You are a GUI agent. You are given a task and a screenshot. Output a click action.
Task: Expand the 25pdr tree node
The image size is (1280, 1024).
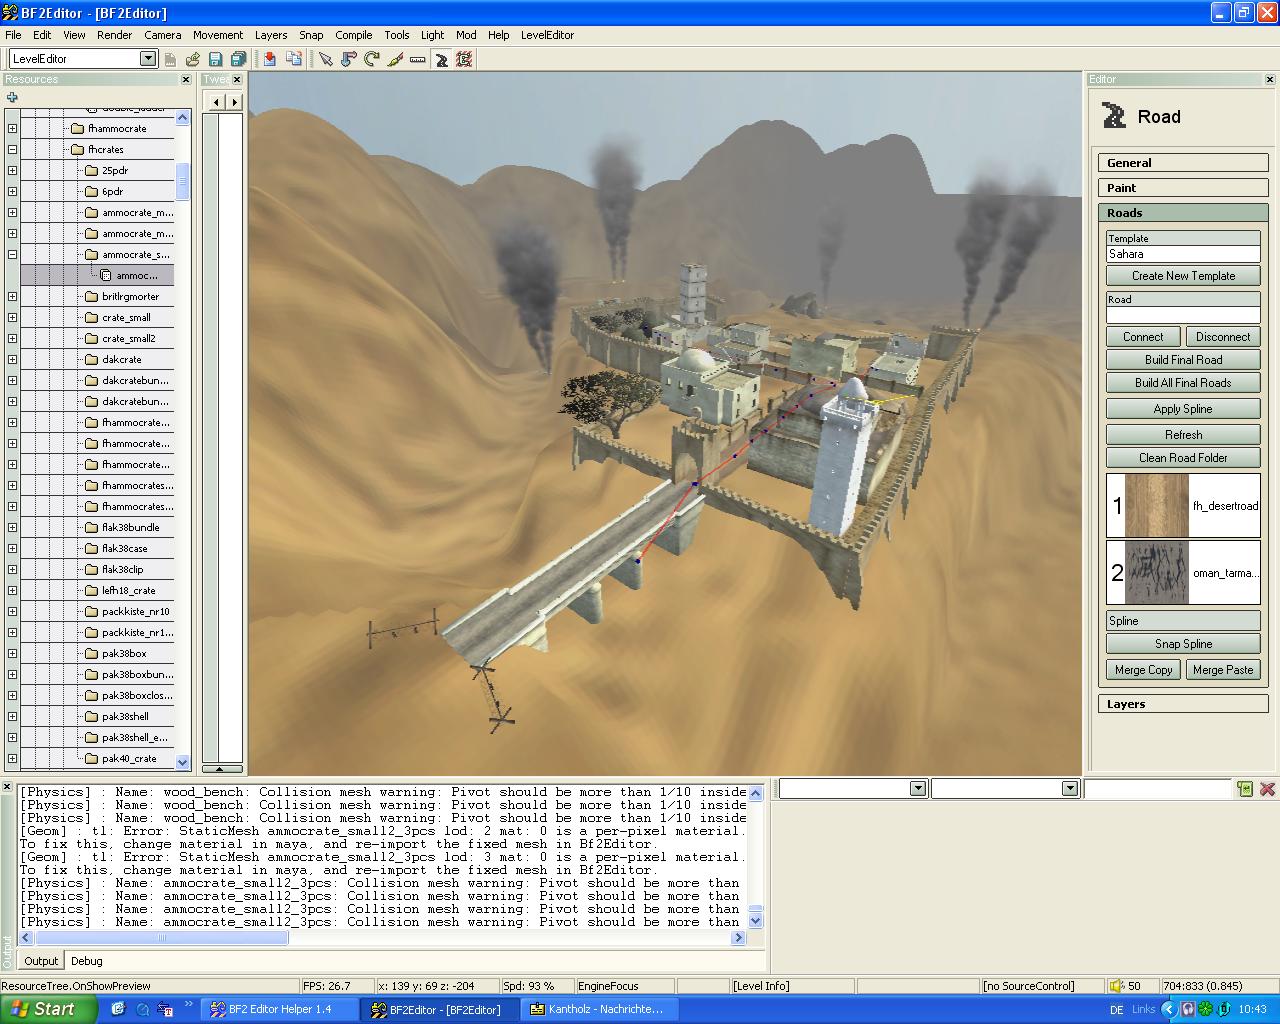[12, 170]
